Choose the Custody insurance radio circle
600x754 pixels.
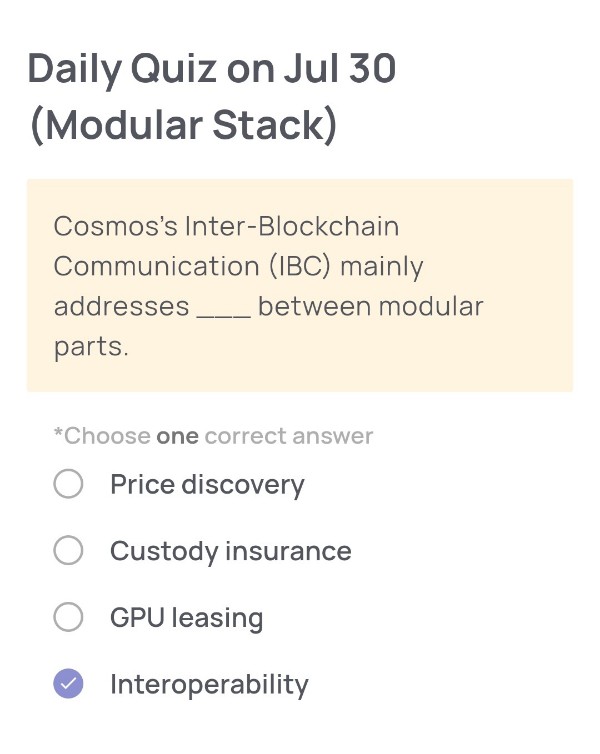click(x=68, y=550)
